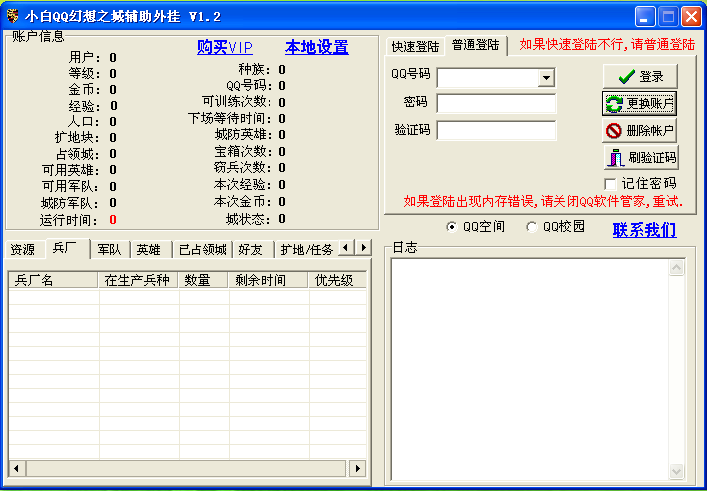The width and height of the screenshot is (707, 491).
Task: Select the QQ校园 radio button
Action: coord(532,227)
